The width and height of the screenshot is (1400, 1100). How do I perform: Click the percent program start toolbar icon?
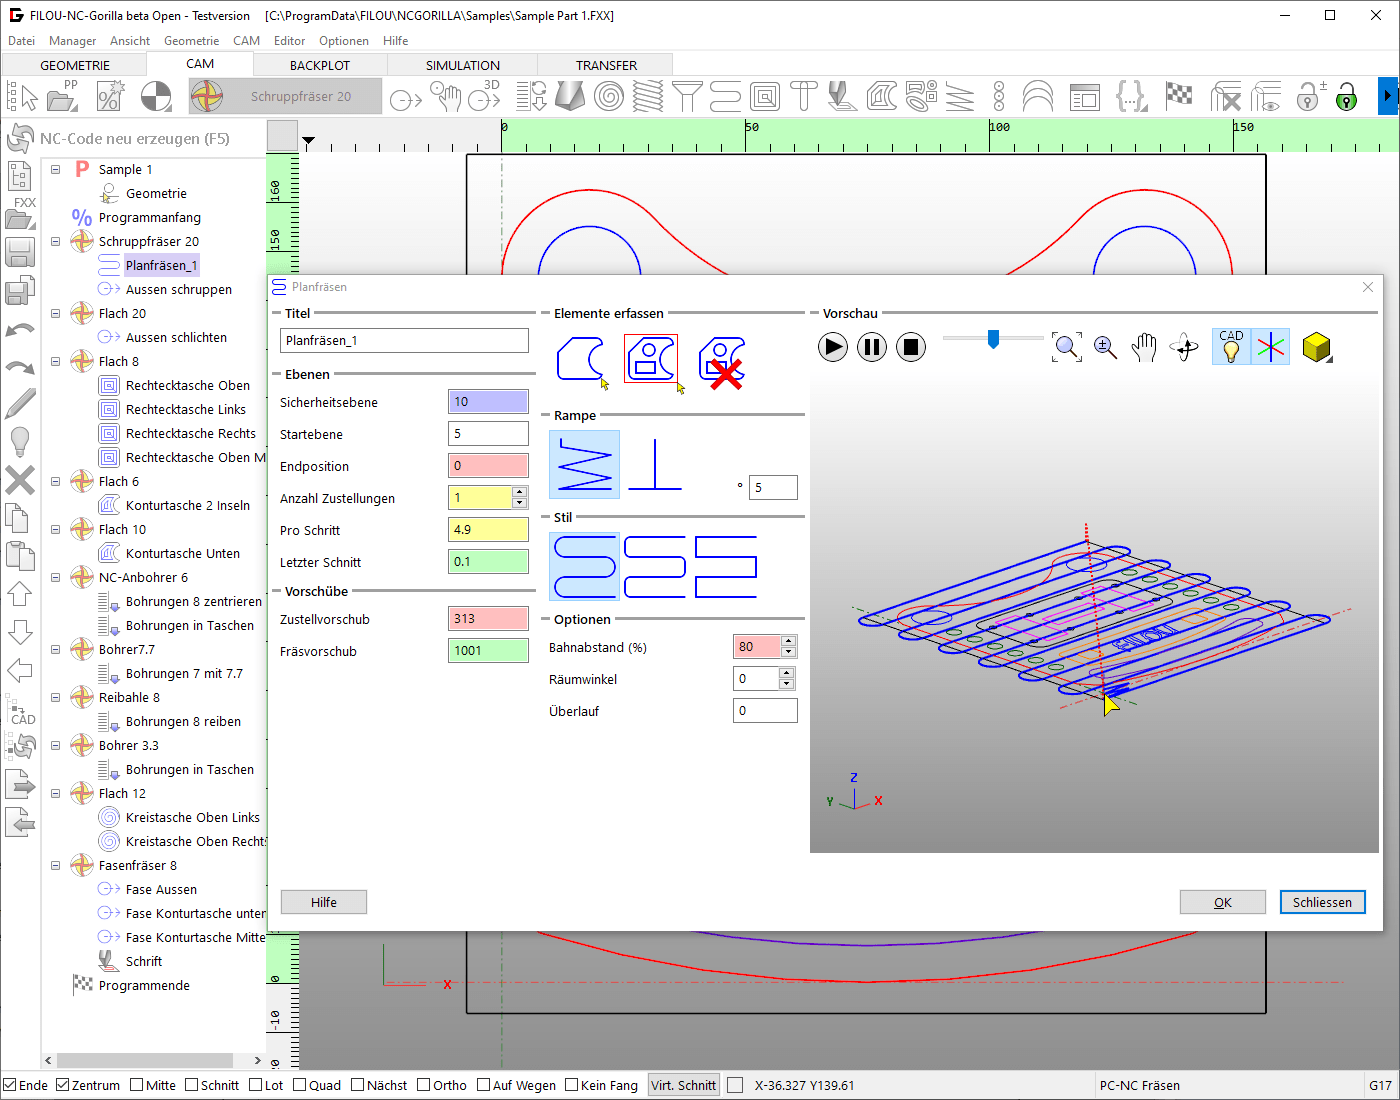click(x=109, y=97)
